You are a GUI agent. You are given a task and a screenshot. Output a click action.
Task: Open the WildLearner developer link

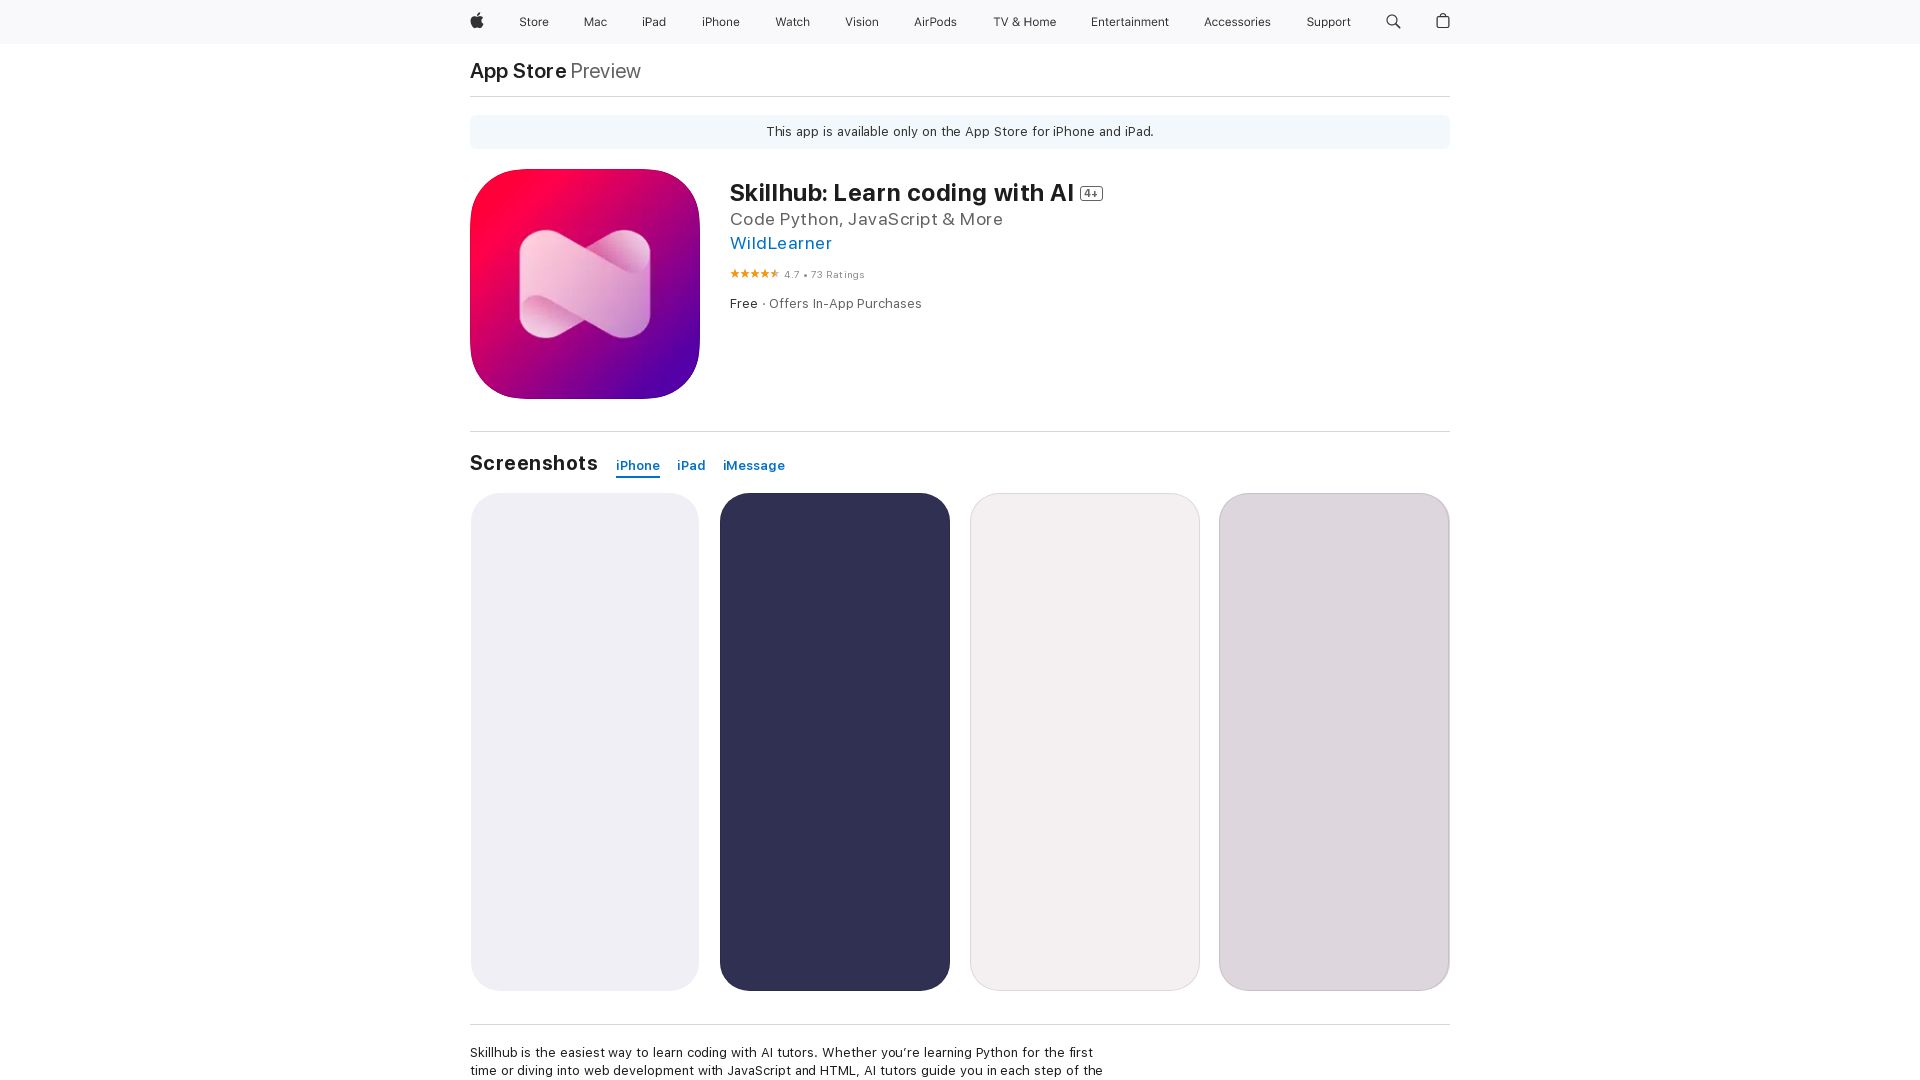pos(781,243)
